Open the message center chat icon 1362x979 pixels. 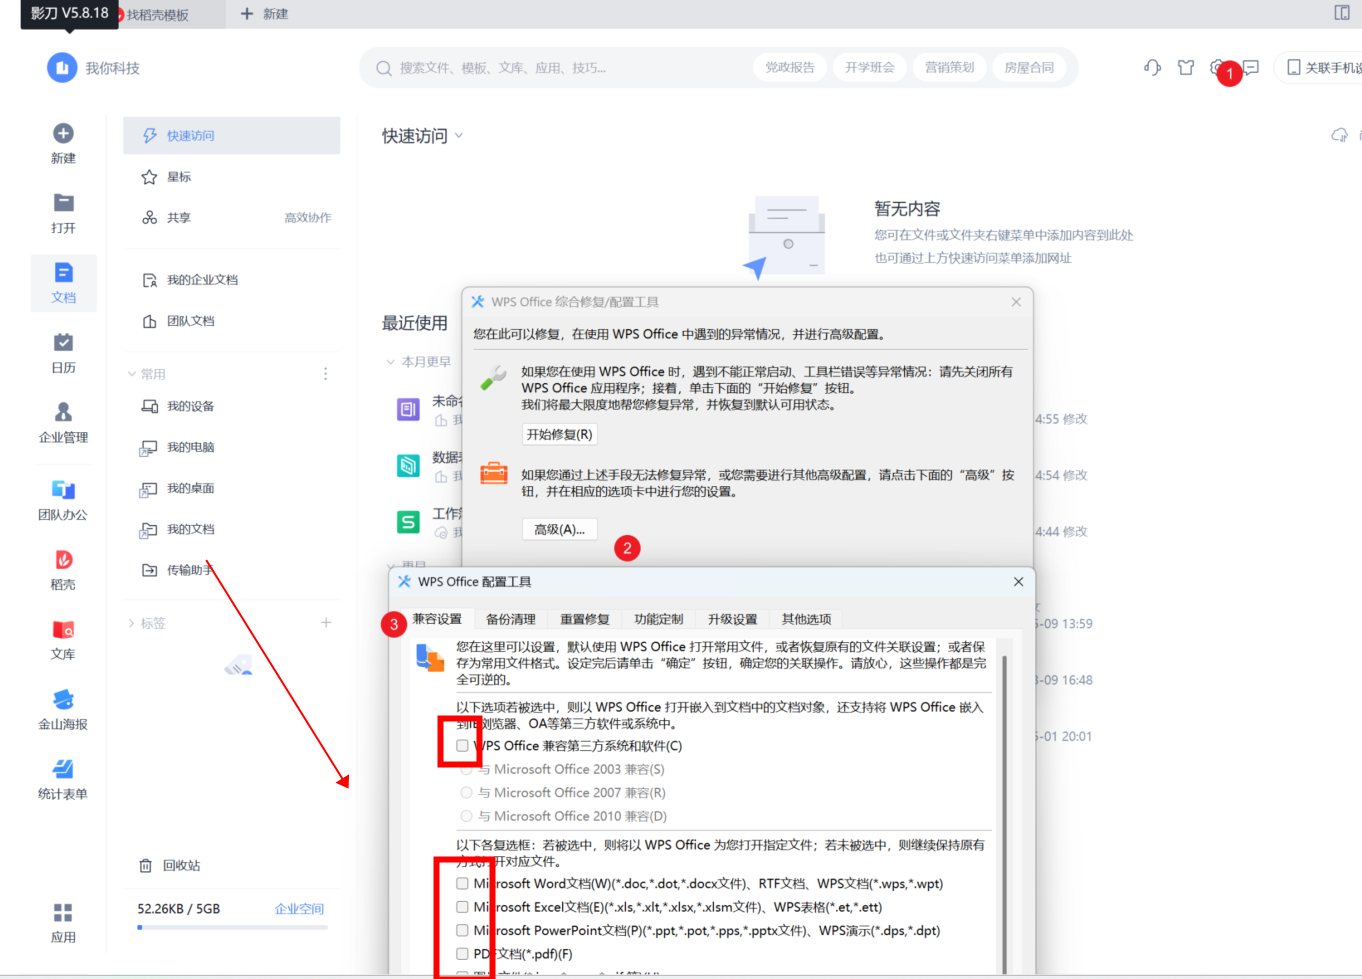tap(1251, 68)
